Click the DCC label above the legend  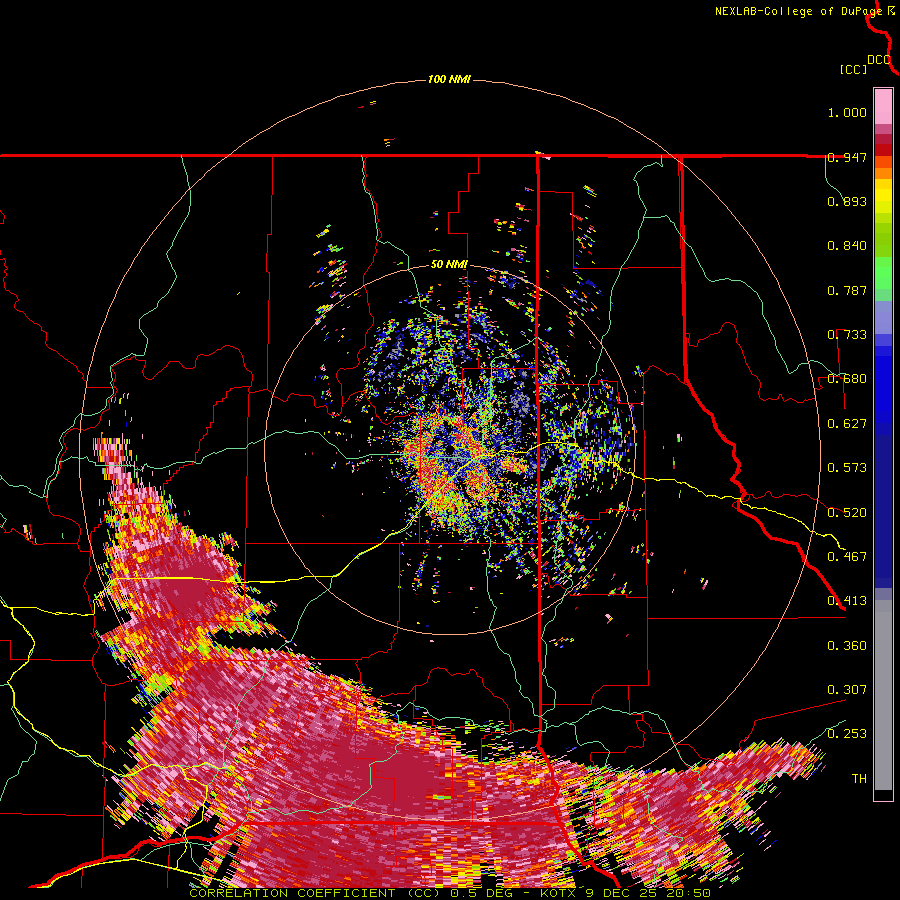click(879, 60)
